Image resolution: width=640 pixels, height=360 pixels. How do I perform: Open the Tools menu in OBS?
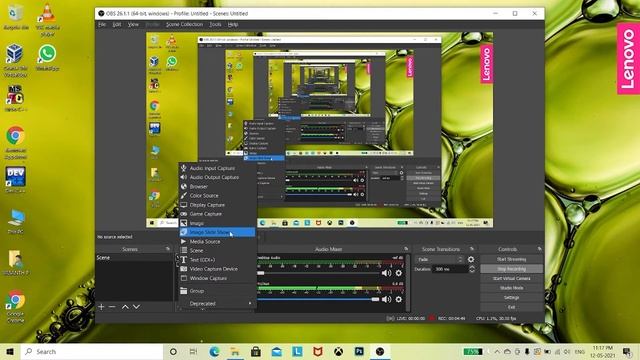(x=215, y=24)
